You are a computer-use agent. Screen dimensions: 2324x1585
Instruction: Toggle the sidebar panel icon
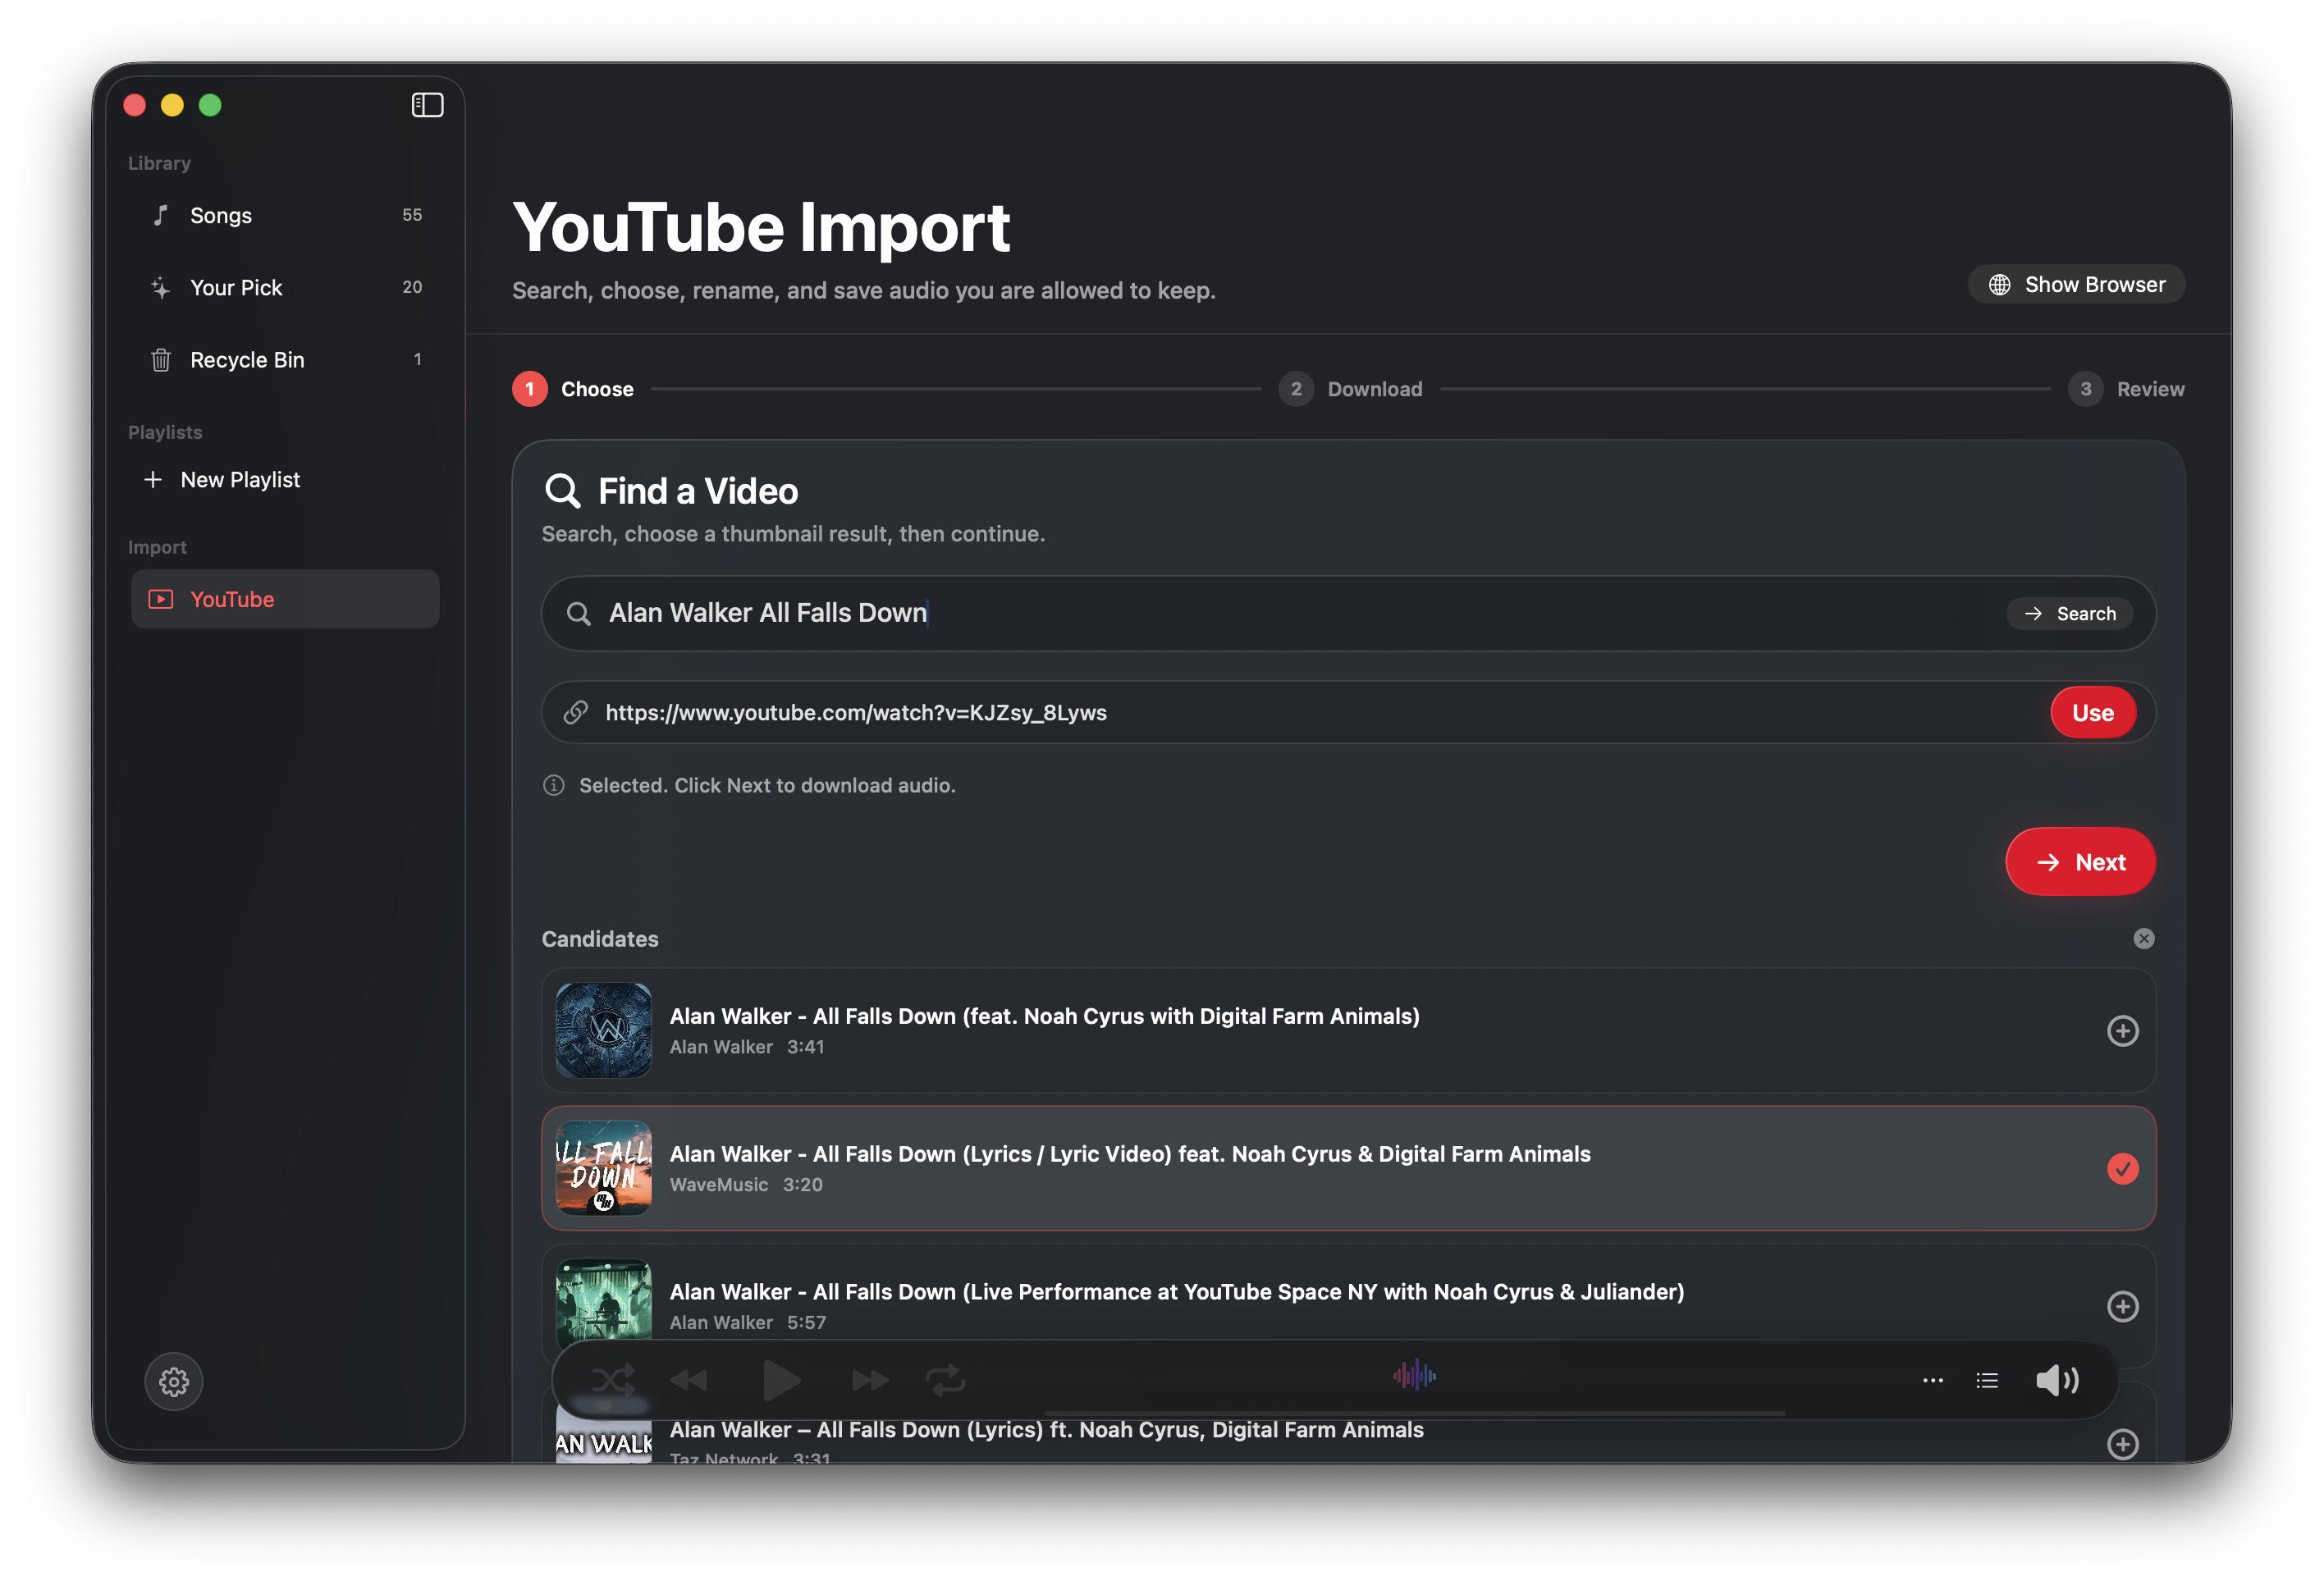(427, 105)
